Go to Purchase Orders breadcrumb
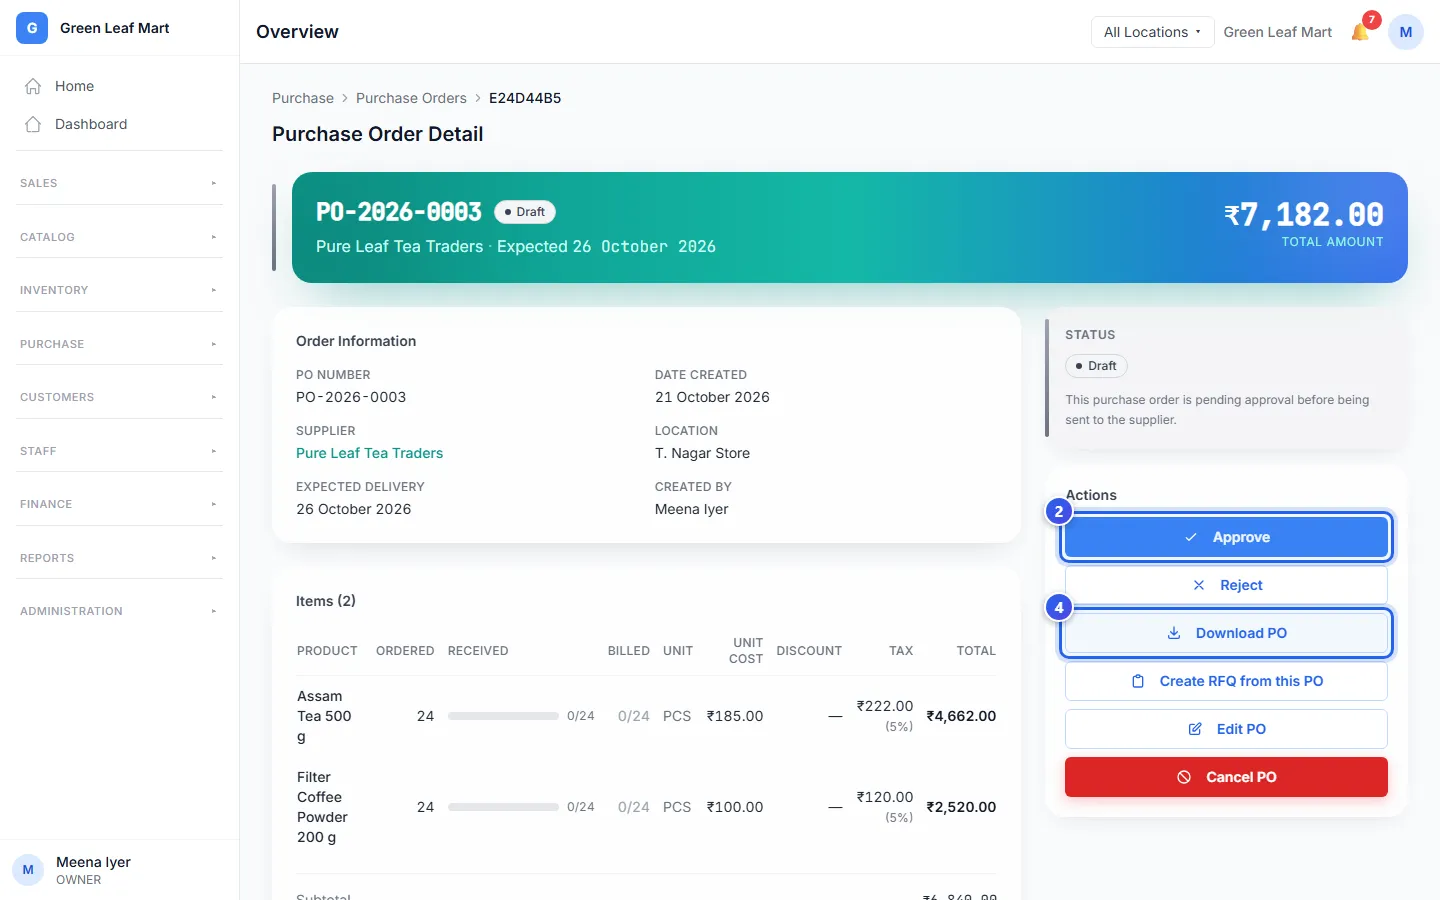The width and height of the screenshot is (1440, 900). pos(411,98)
